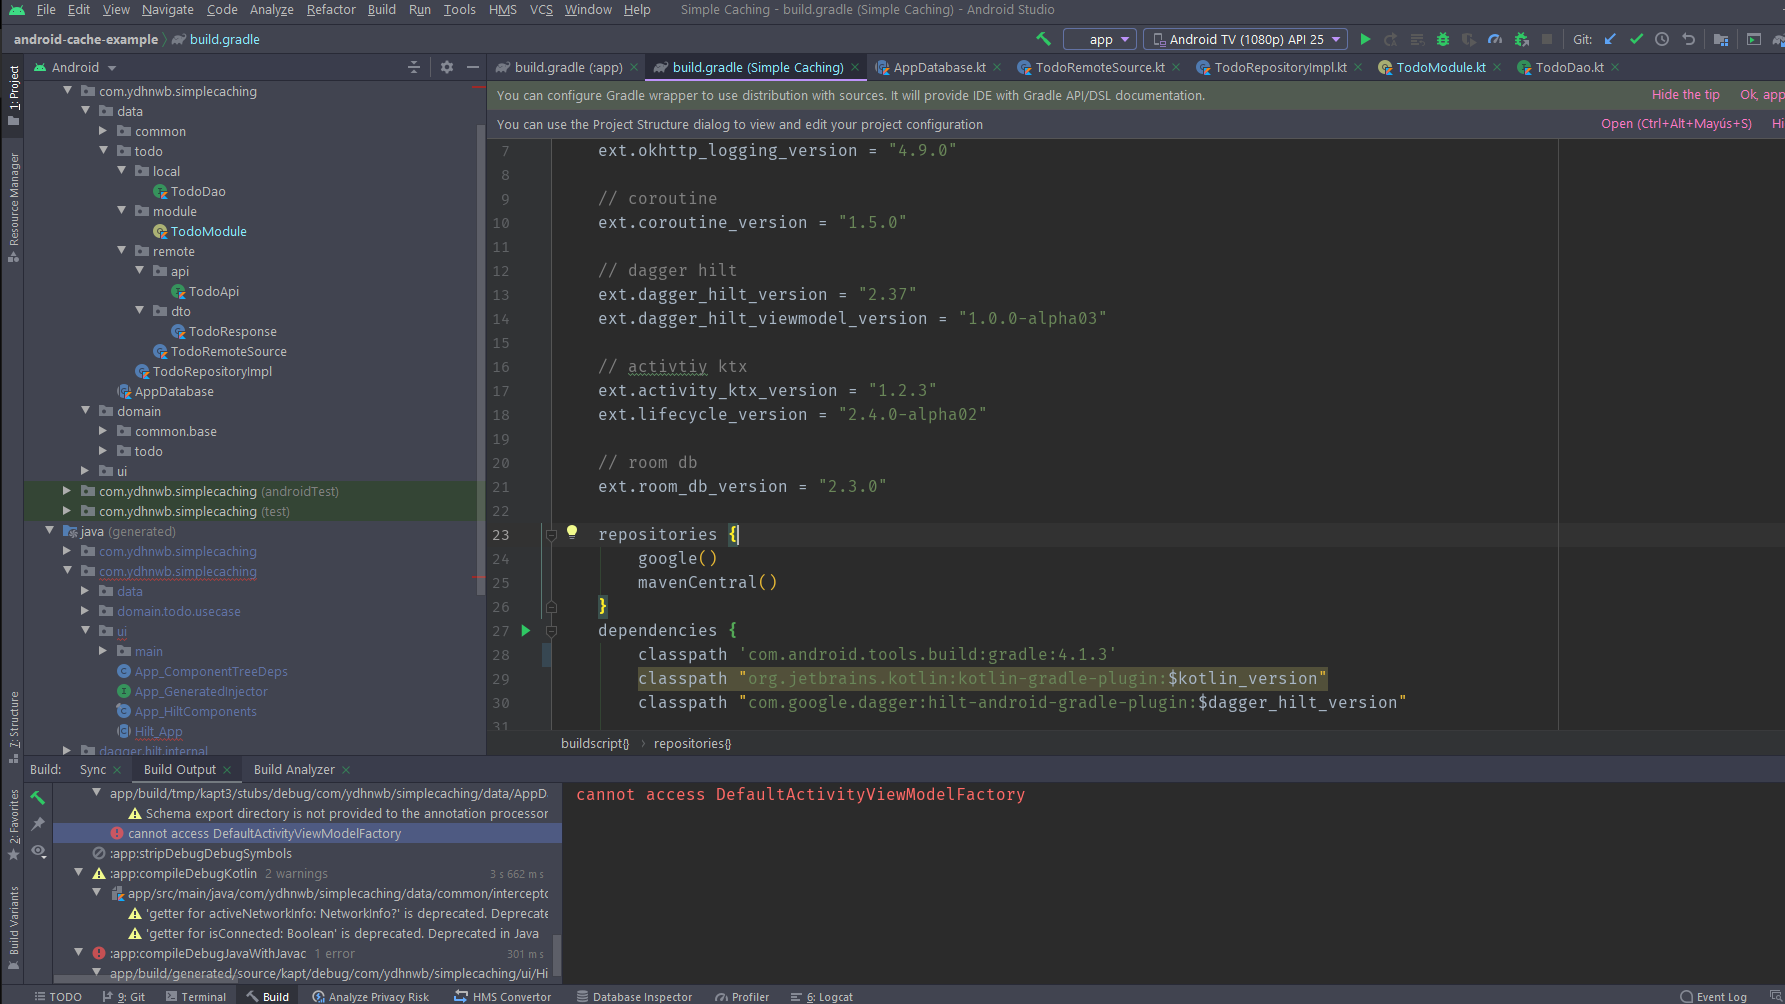The image size is (1785, 1004).
Task: Collapse the com.ydhnwb.simplecaching package node
Action: point(66,91)
